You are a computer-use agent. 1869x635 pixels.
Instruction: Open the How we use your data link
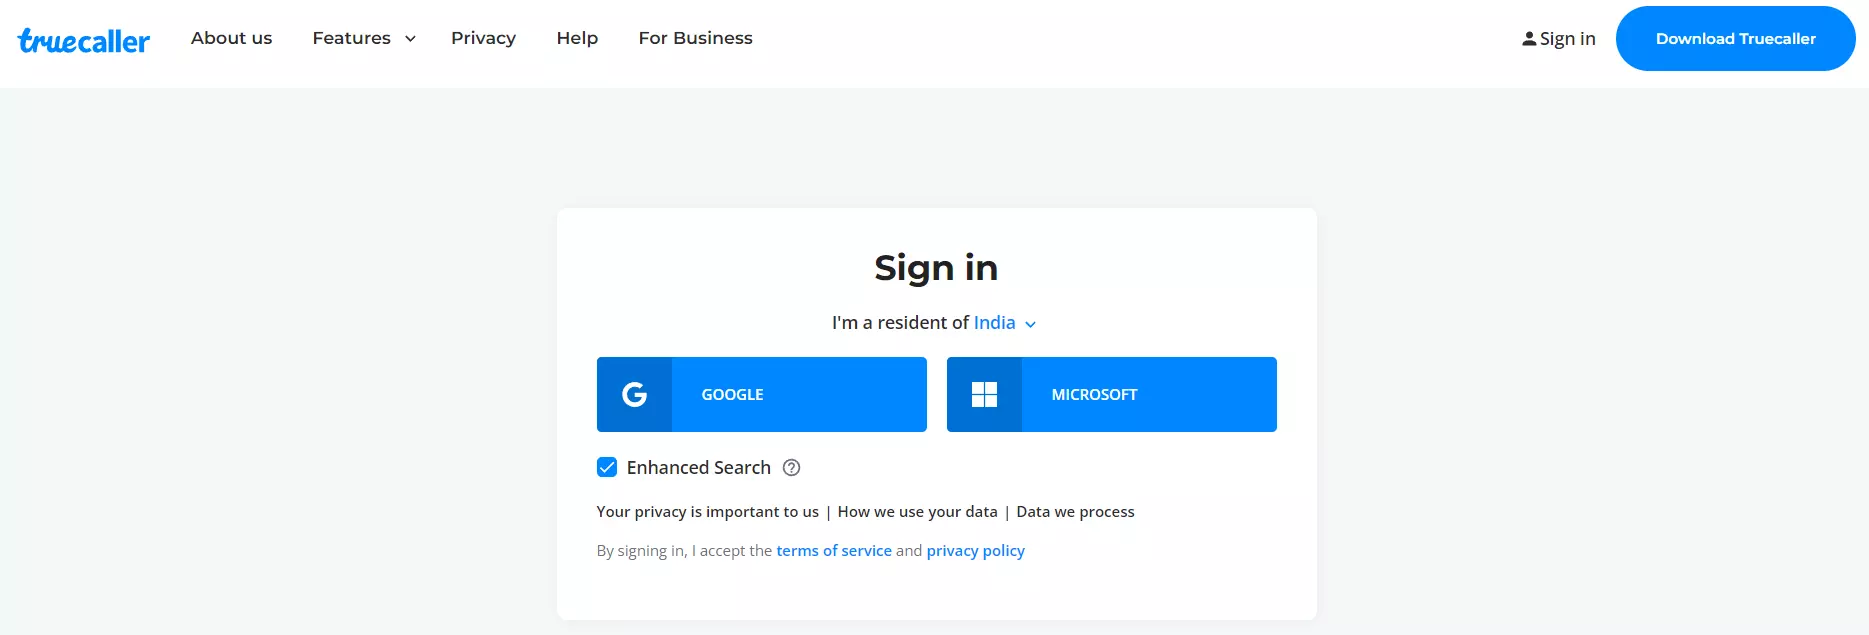[x=917, y=511]
